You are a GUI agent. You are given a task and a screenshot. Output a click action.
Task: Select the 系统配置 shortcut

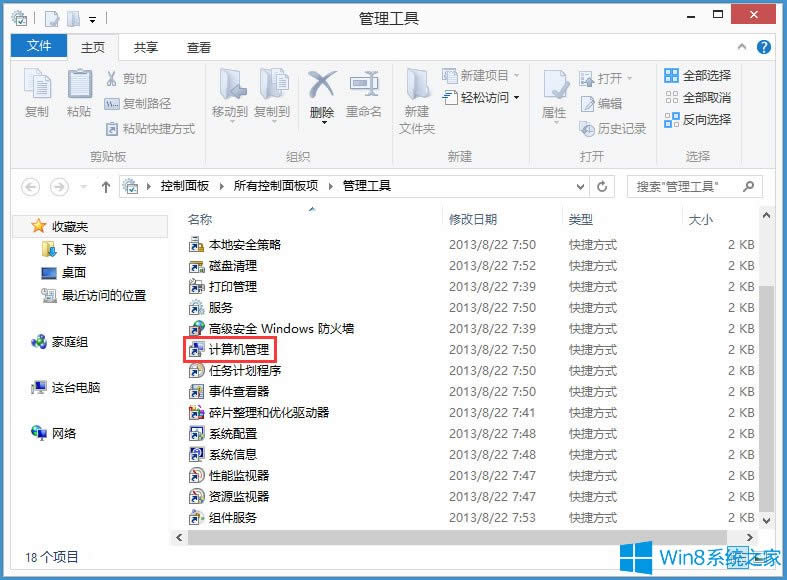223,434
